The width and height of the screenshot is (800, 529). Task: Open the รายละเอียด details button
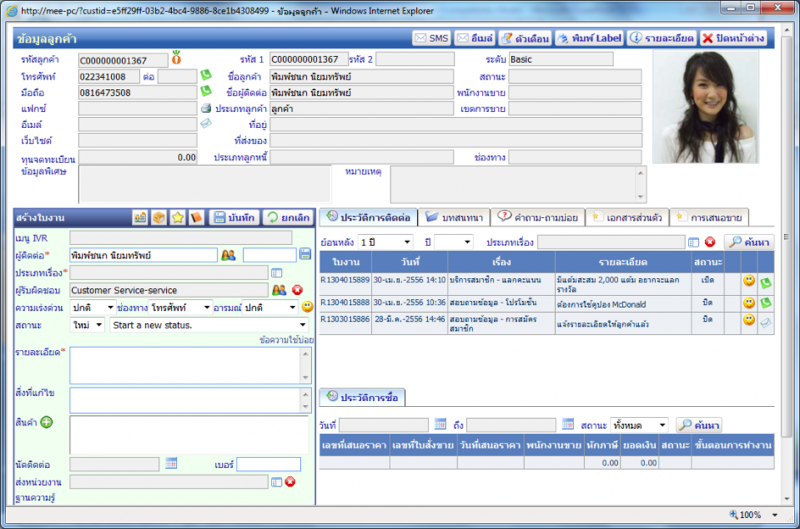662,38
